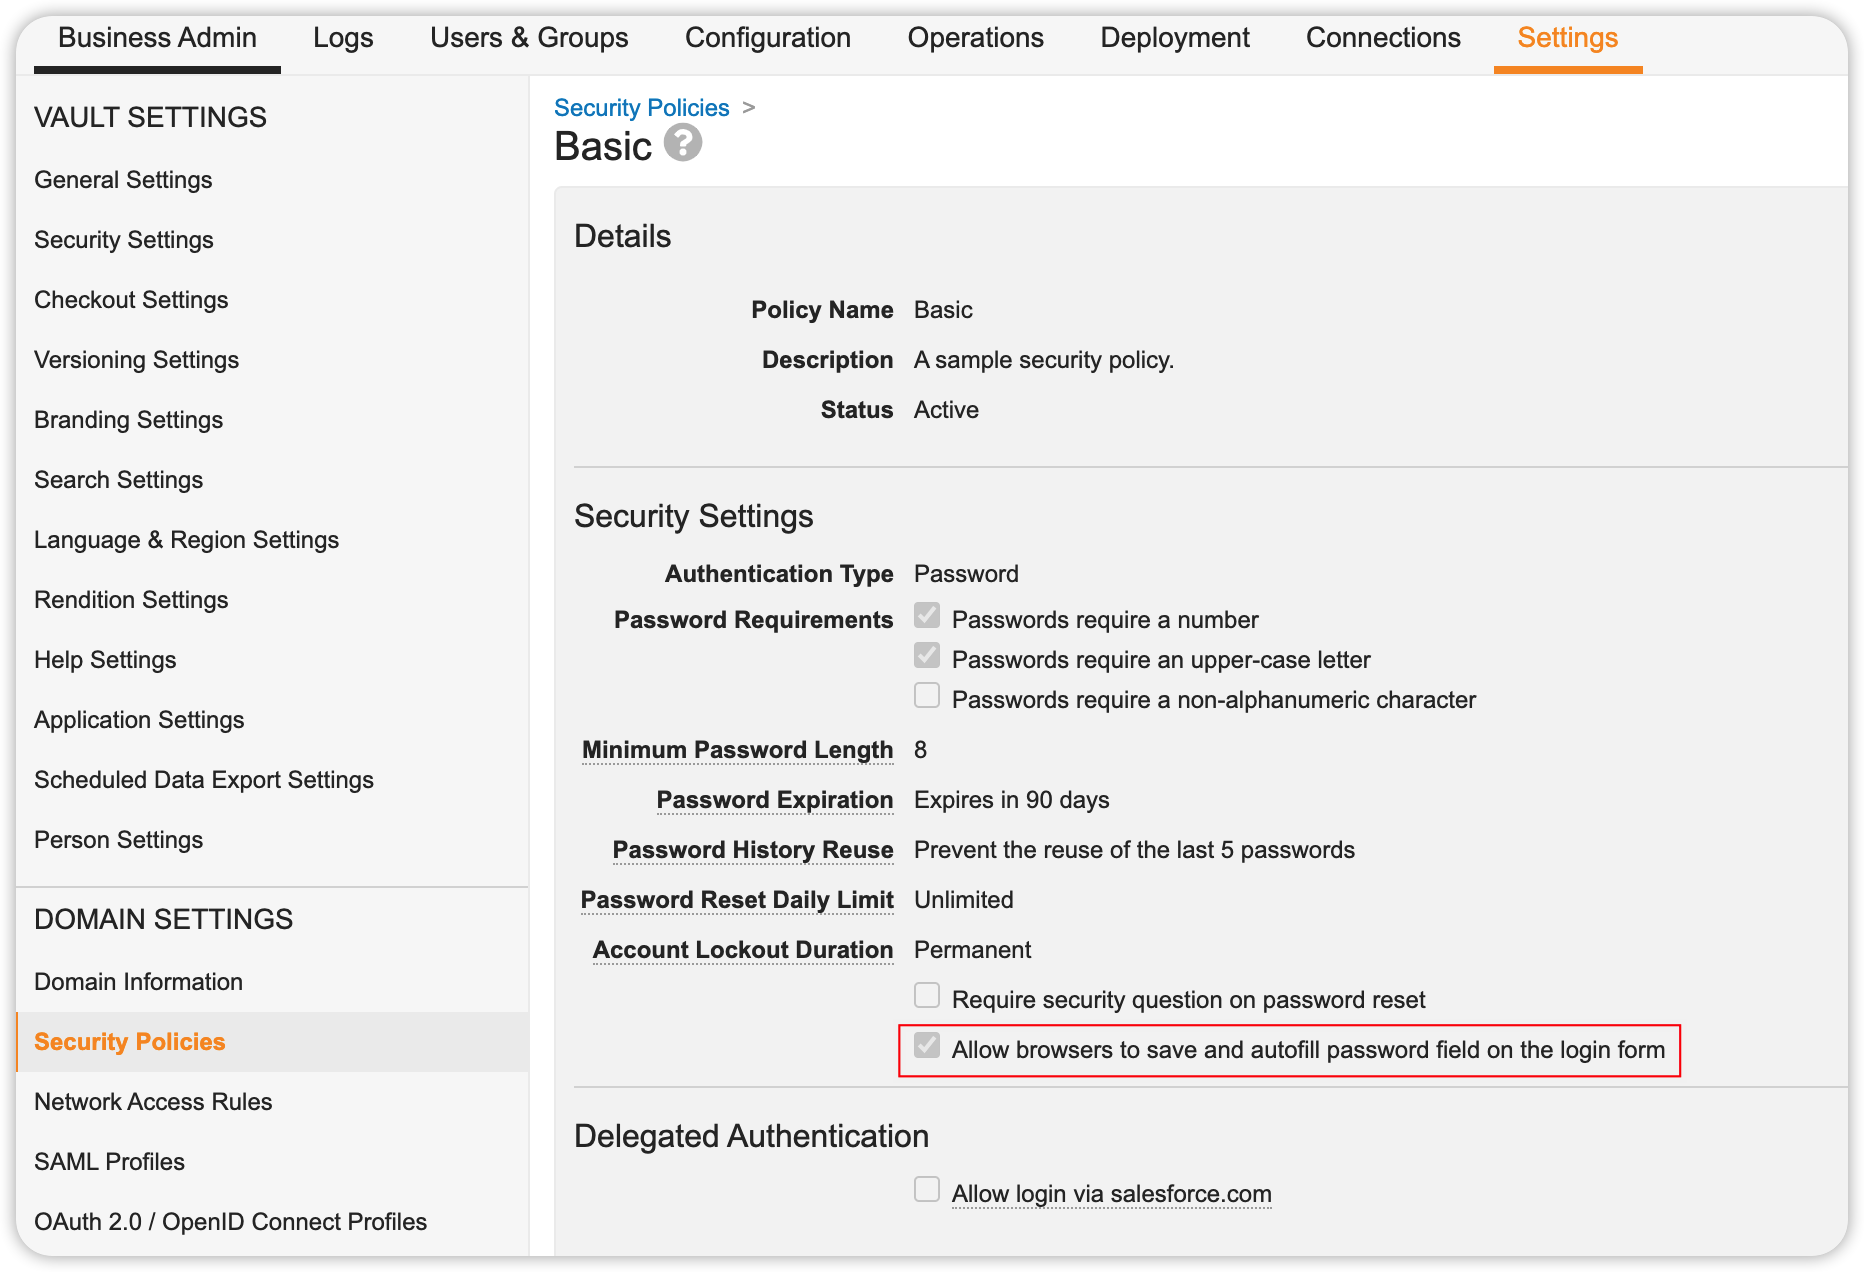This screenshot has height=1272, width=1864.
Task: Open the Security Policies breadcrumb link
Action: pyautogui.click(x=641, y=107)
